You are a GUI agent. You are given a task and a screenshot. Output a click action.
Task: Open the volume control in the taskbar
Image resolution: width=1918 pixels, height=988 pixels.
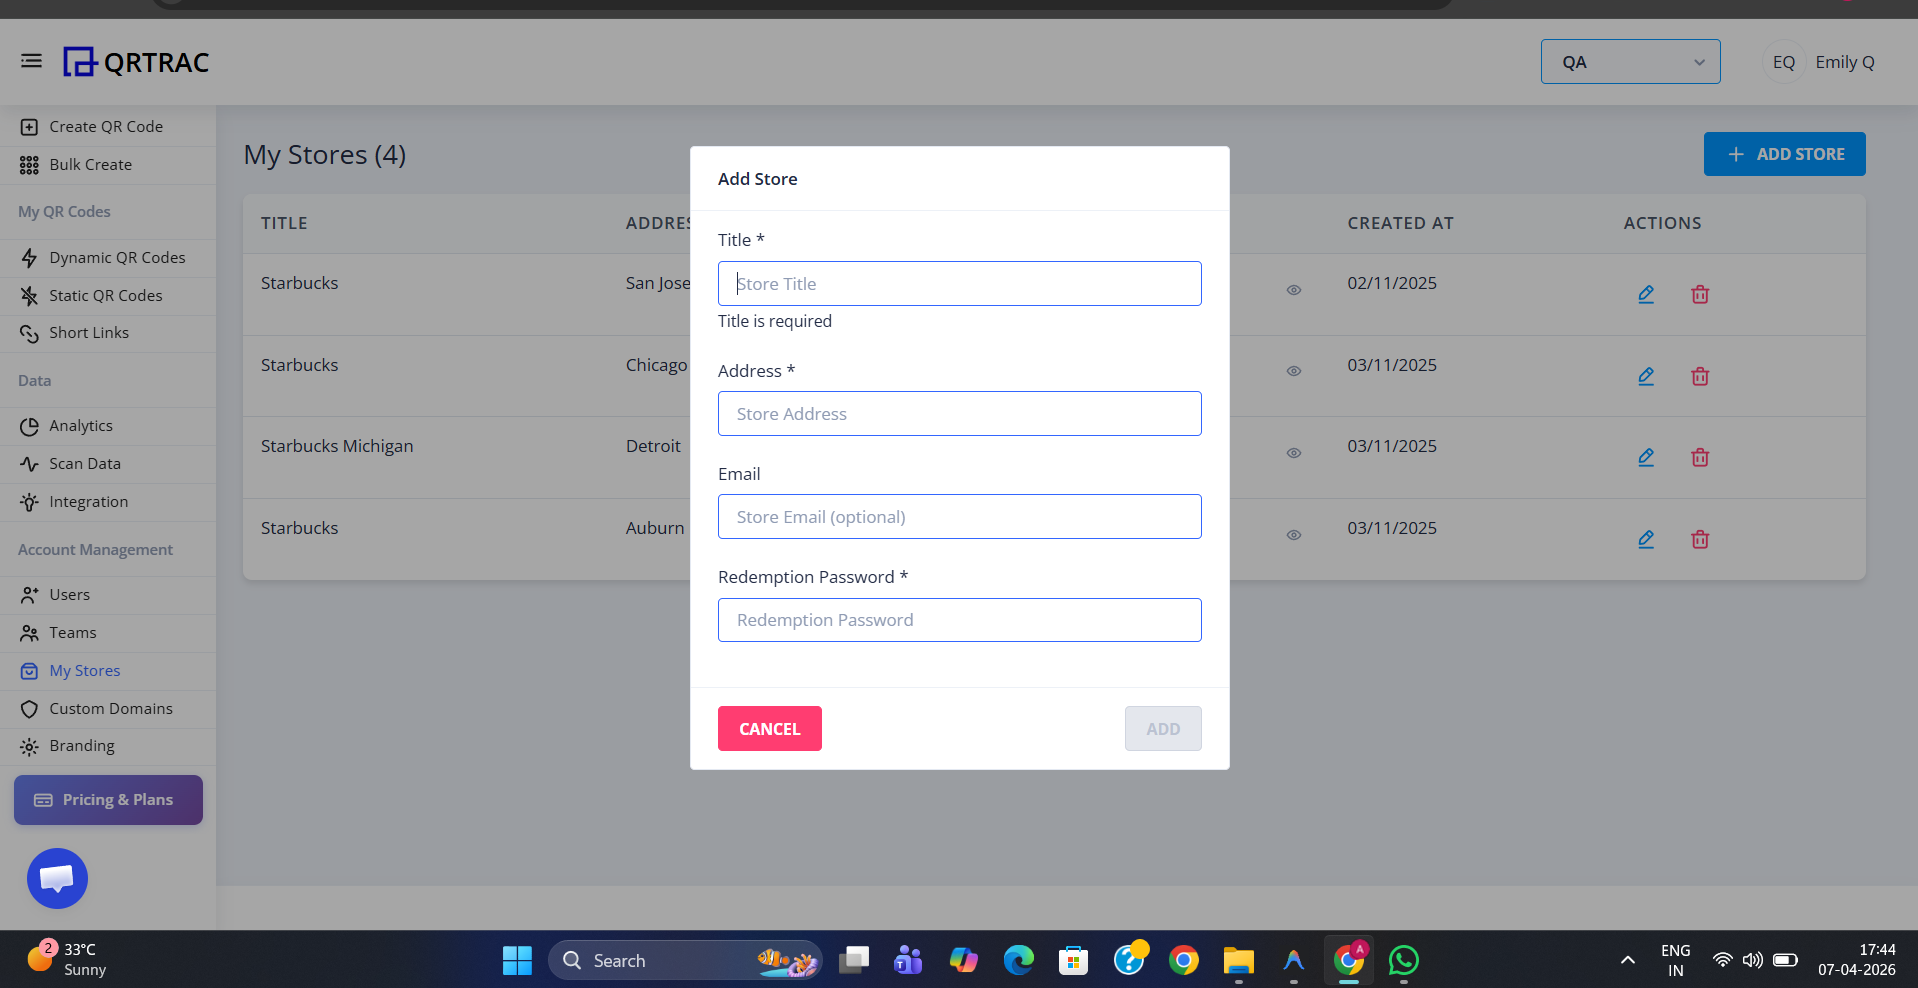point(1752,960)
